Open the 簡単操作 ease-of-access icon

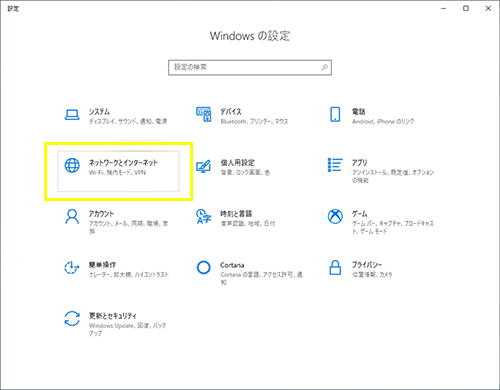click(72, 268)
